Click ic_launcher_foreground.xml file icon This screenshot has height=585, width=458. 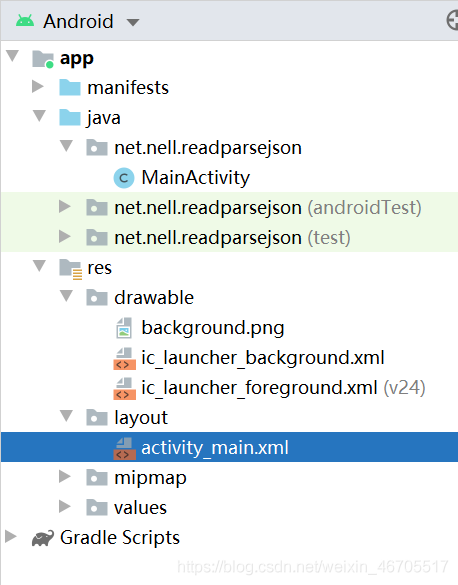[x=124, y=388]
